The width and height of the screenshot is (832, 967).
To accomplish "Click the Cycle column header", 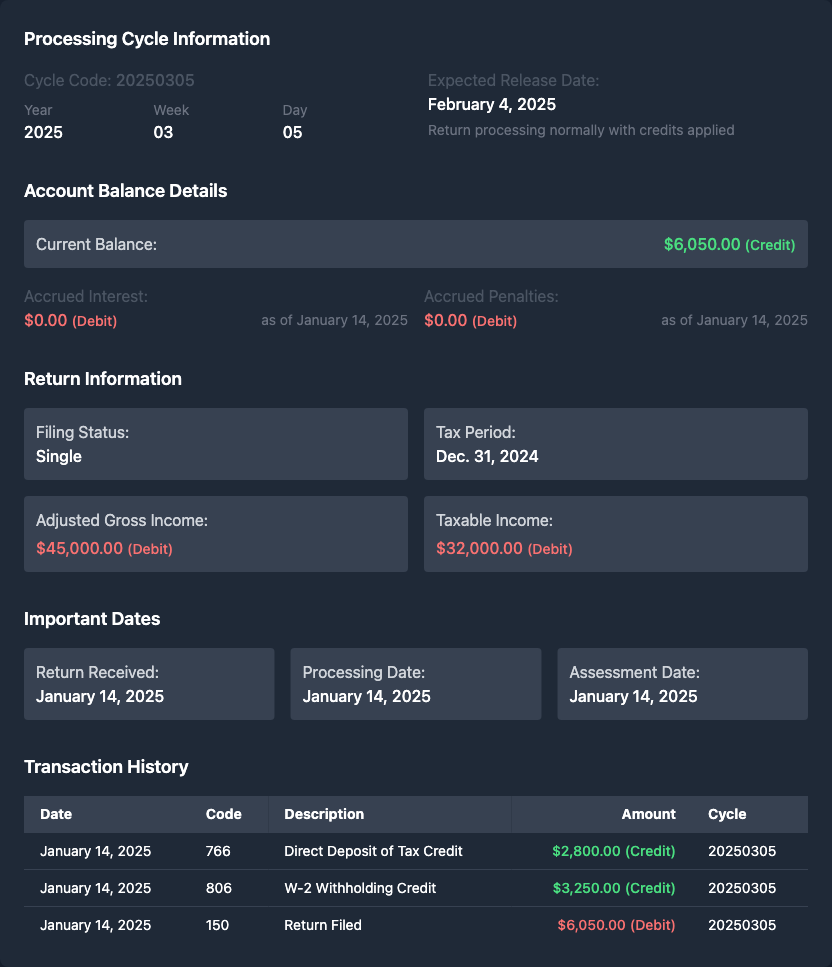I will 727,814.
